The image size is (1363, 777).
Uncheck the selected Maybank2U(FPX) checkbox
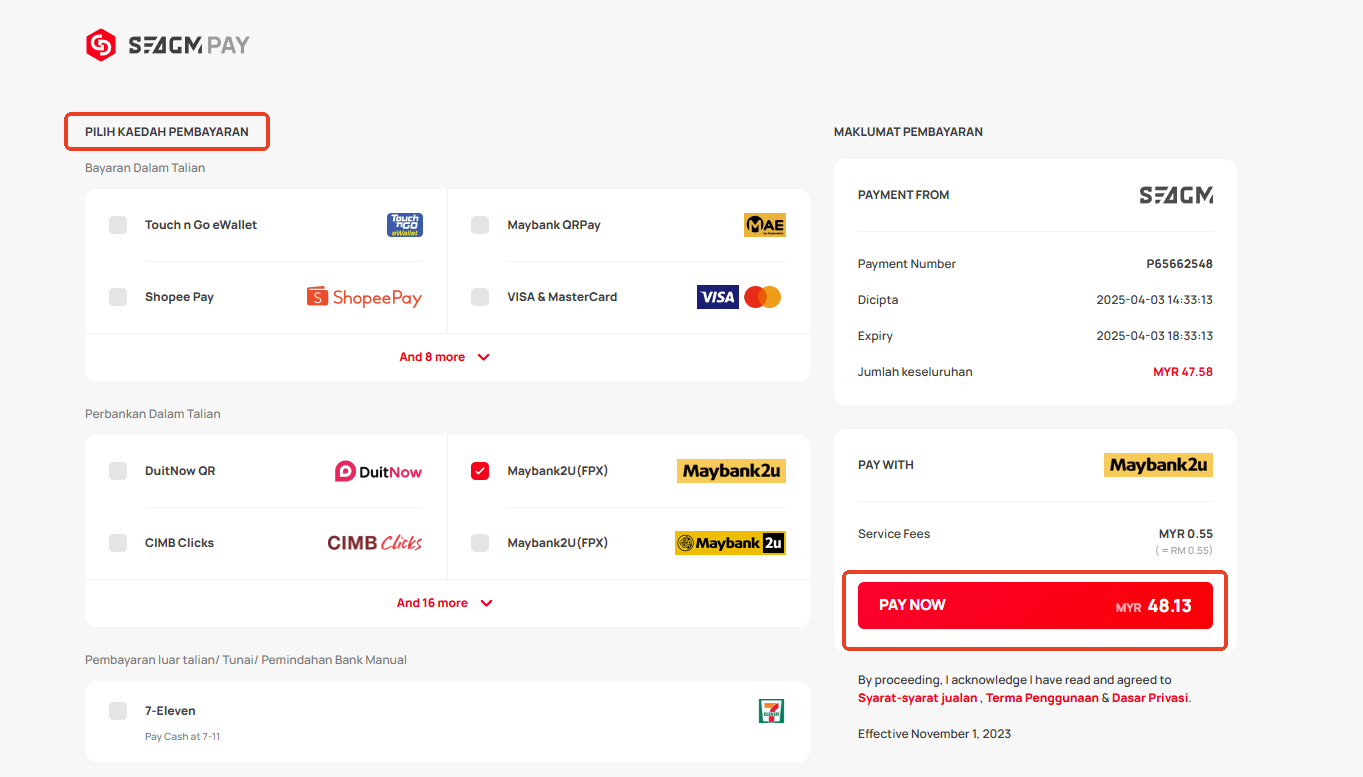(480, 471)
